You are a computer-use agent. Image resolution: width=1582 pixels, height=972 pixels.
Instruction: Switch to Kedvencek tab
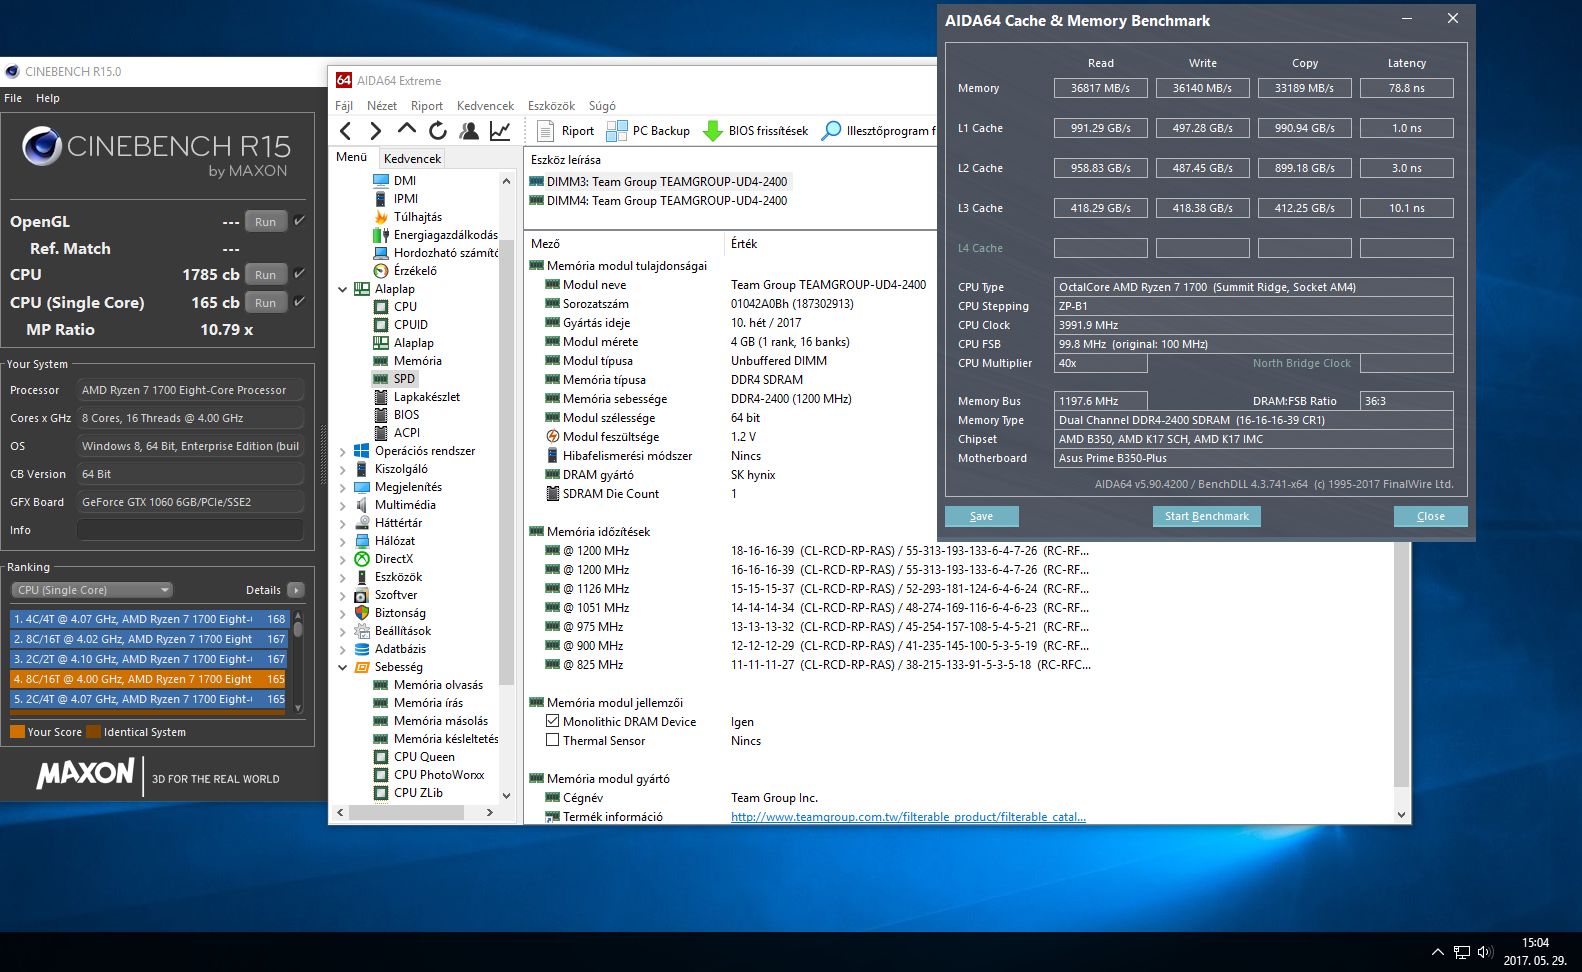coord(412,158)
